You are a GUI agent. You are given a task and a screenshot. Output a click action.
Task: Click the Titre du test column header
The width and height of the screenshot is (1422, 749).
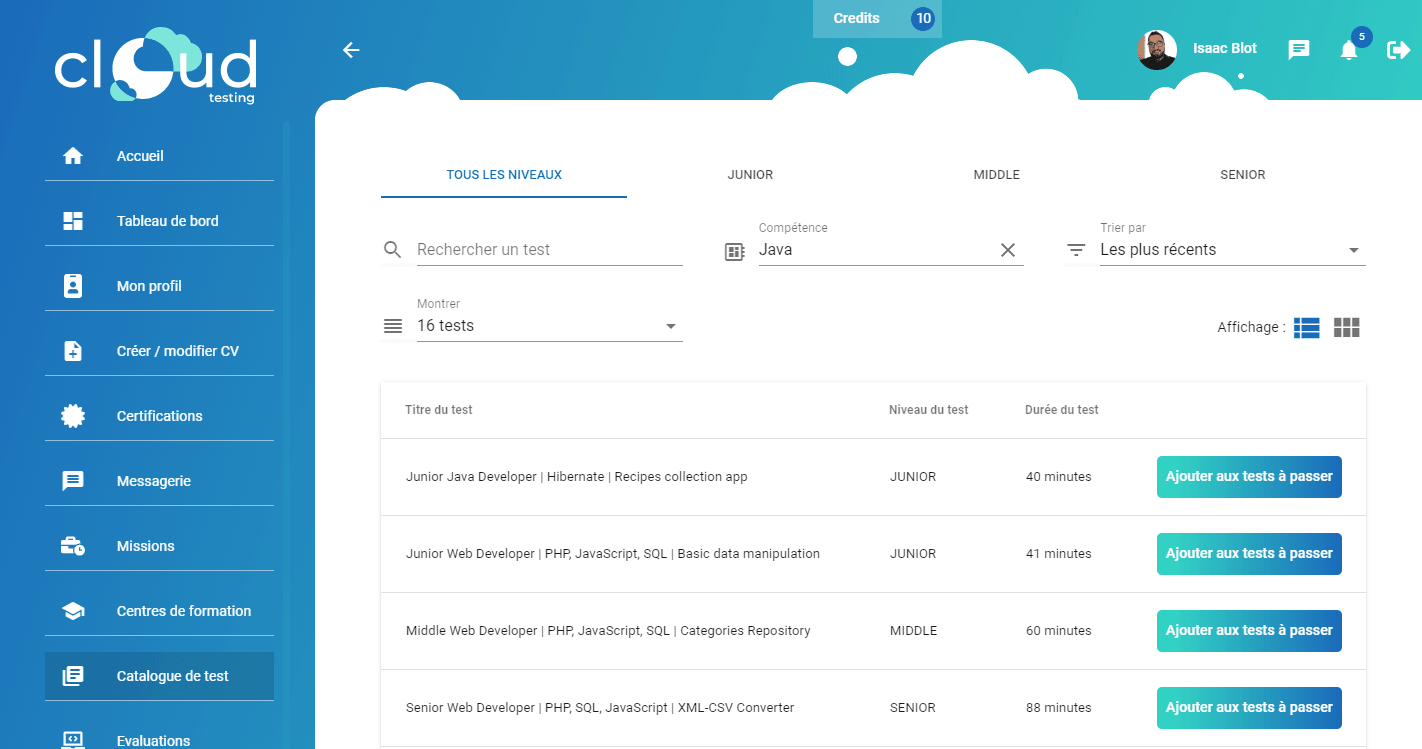439,410
